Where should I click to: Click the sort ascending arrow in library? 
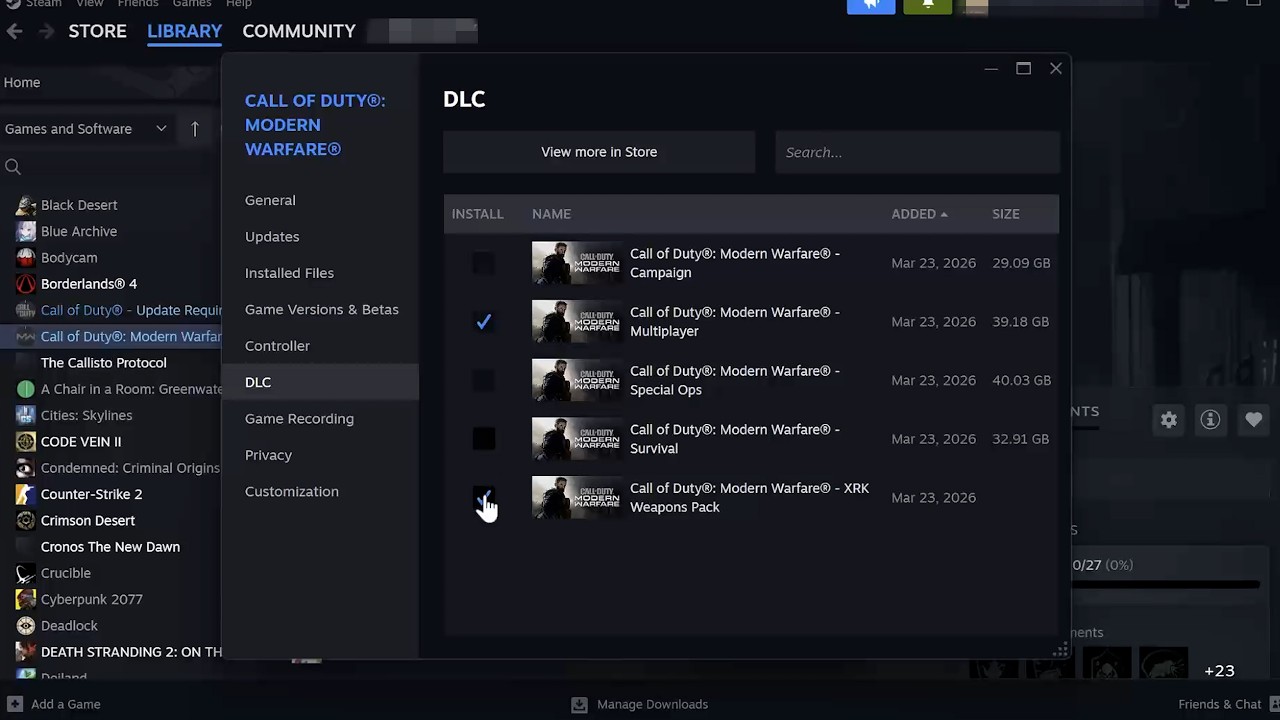click(195, 128)
